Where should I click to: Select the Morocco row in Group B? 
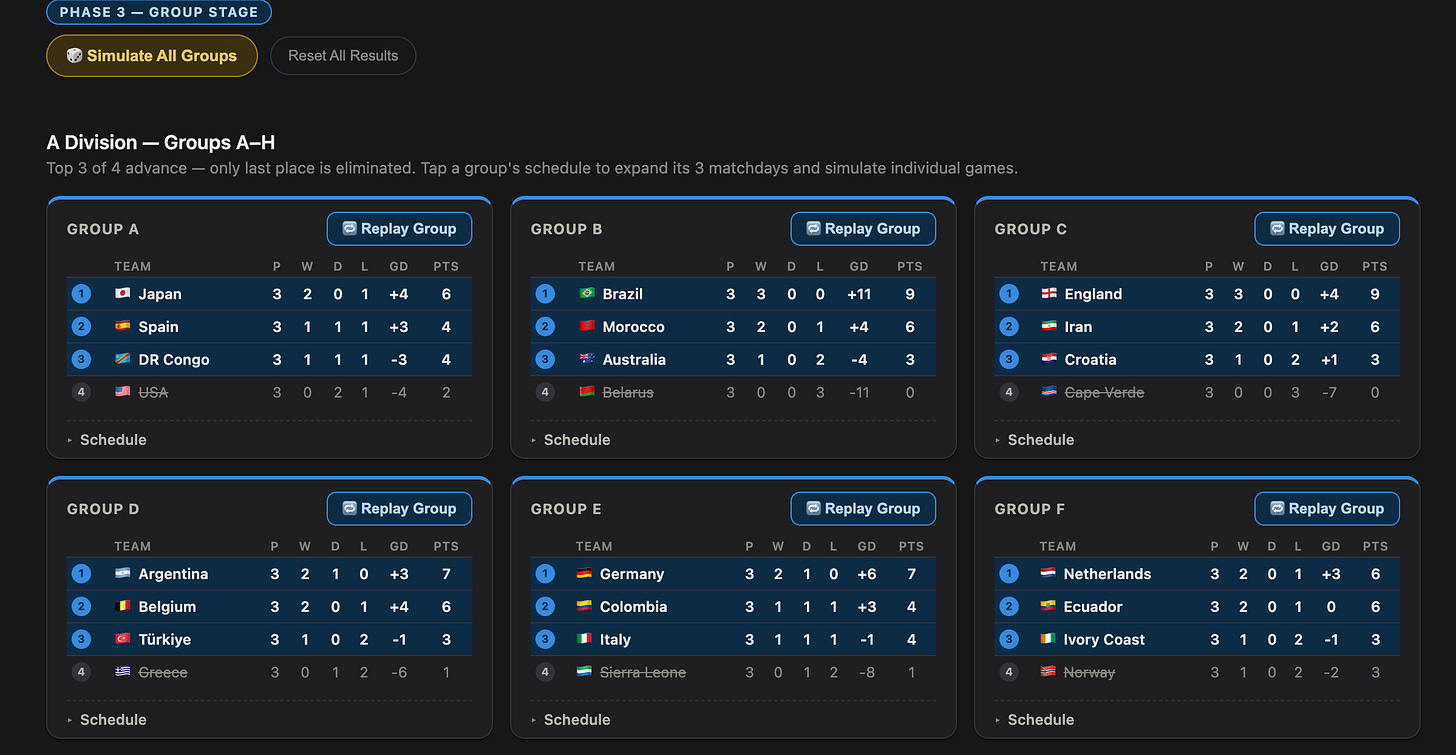(733, 327)
